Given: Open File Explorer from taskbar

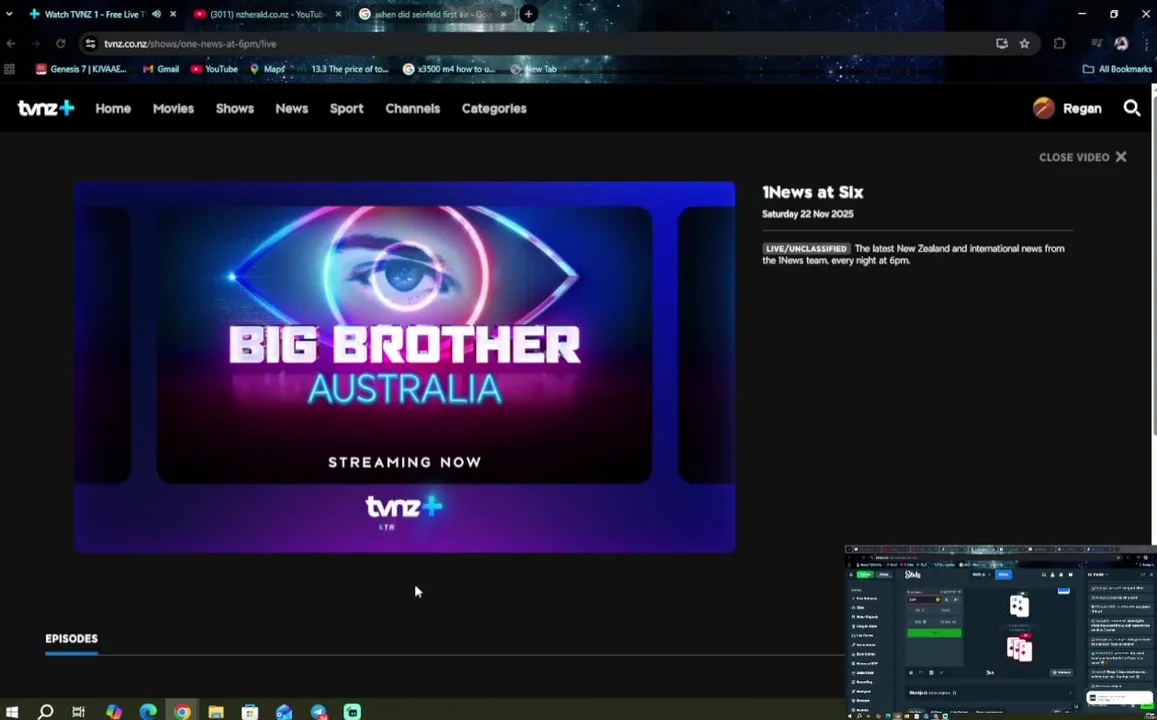Looking at the screenshot, I should (215, 711).
